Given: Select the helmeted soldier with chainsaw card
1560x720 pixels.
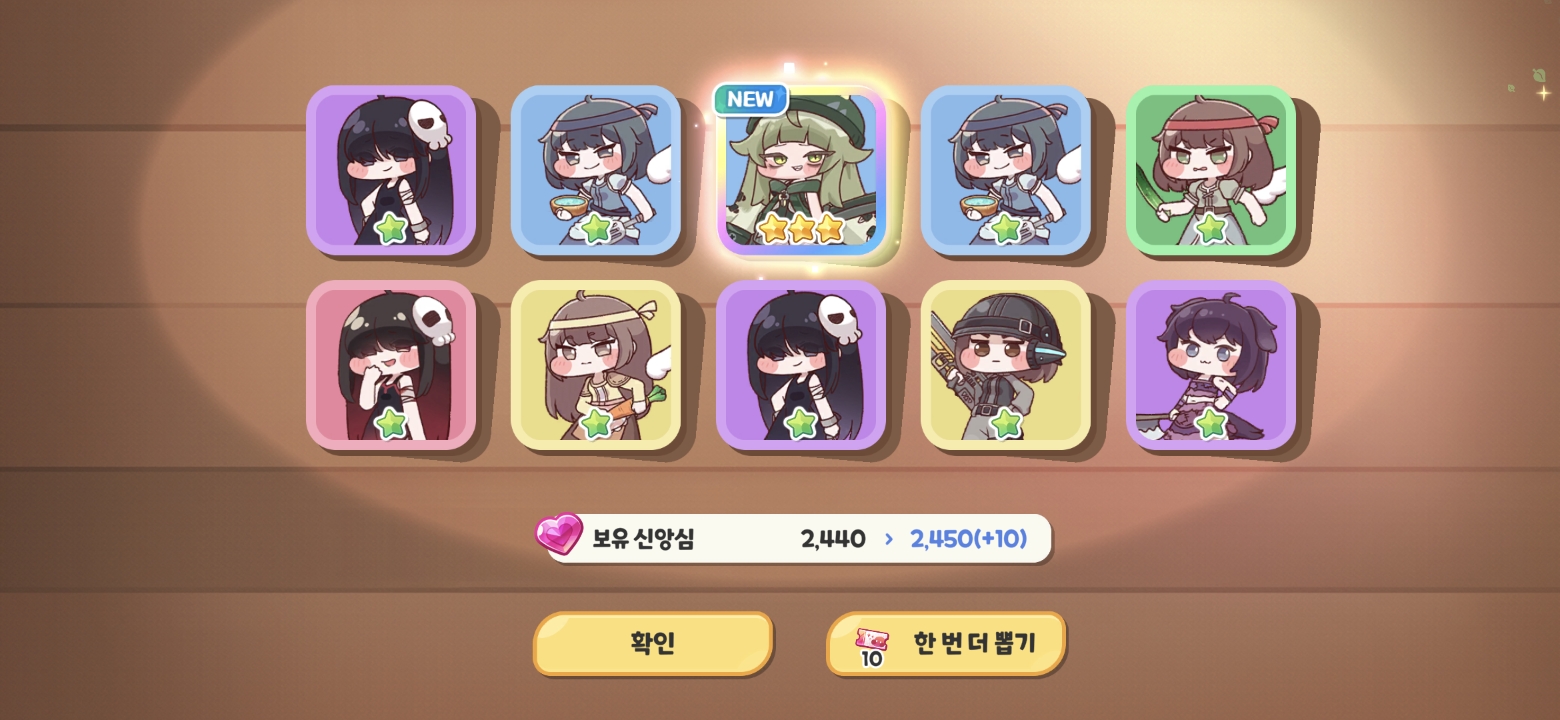Looking at the screenshot, I should click(x=1006, y=365).
